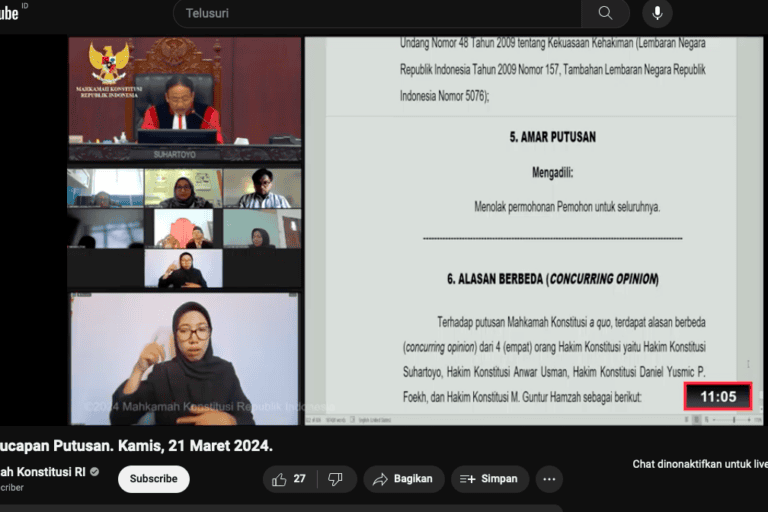Dislike the video with thumbs down
768x512 pixels.
coord(336,479)
